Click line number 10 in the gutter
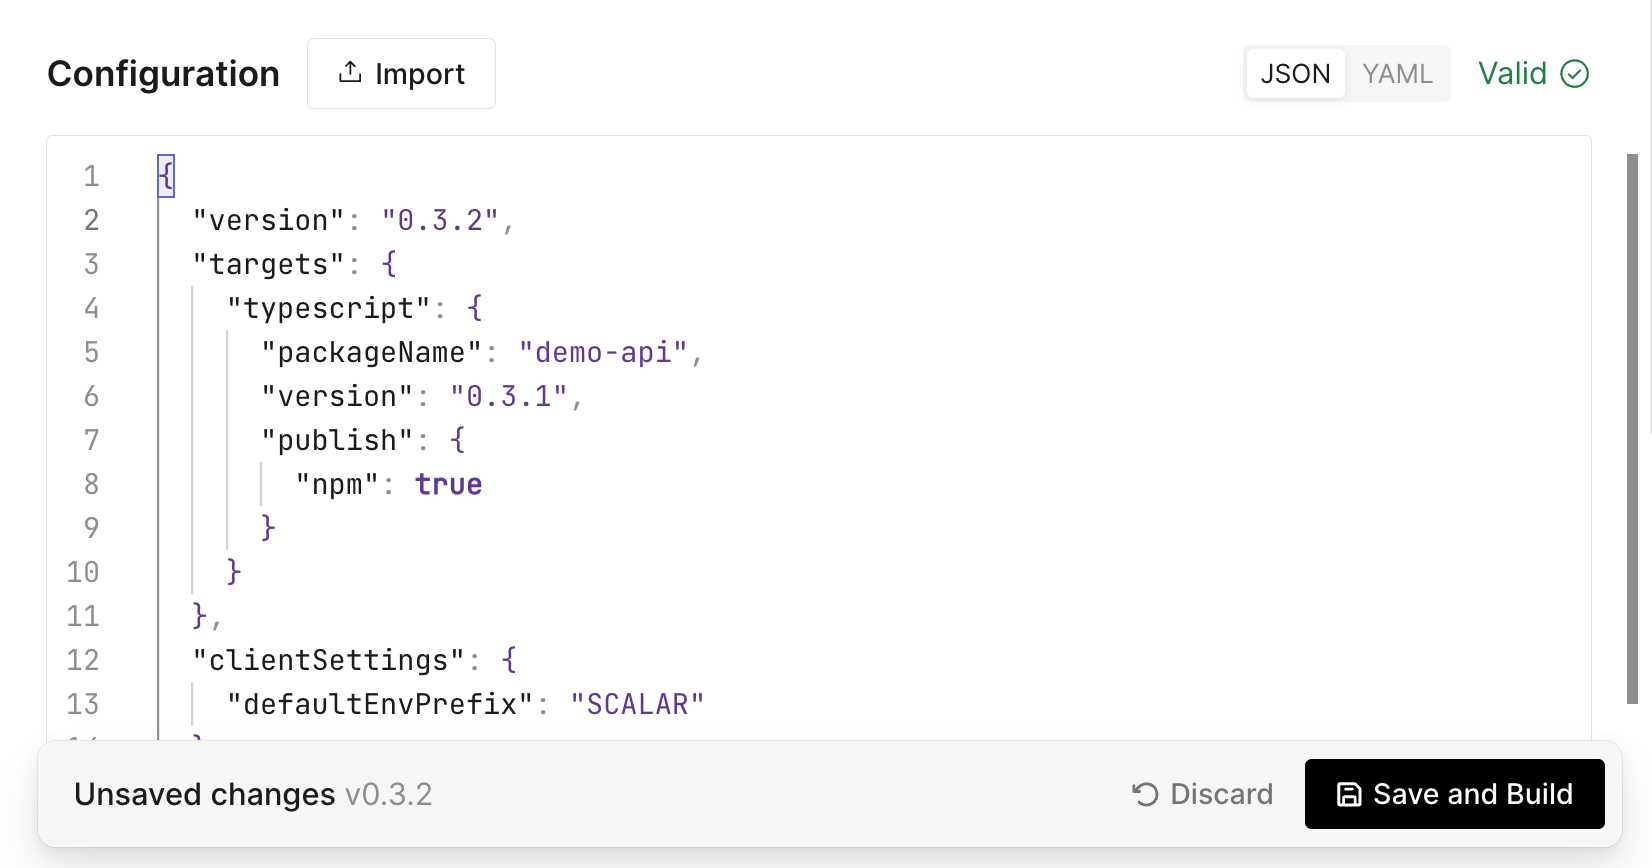Screen dimensions: 1652x868 click(83, 572)
